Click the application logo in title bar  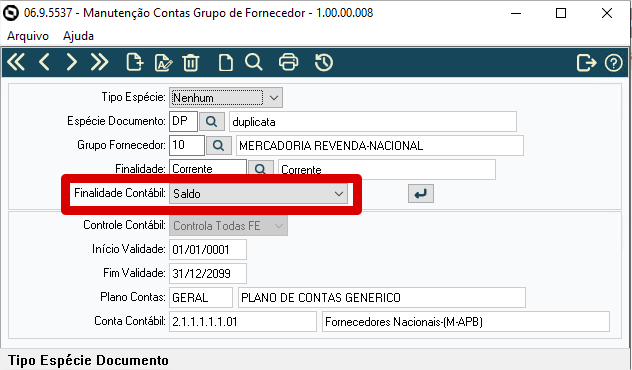click(11, 13)
